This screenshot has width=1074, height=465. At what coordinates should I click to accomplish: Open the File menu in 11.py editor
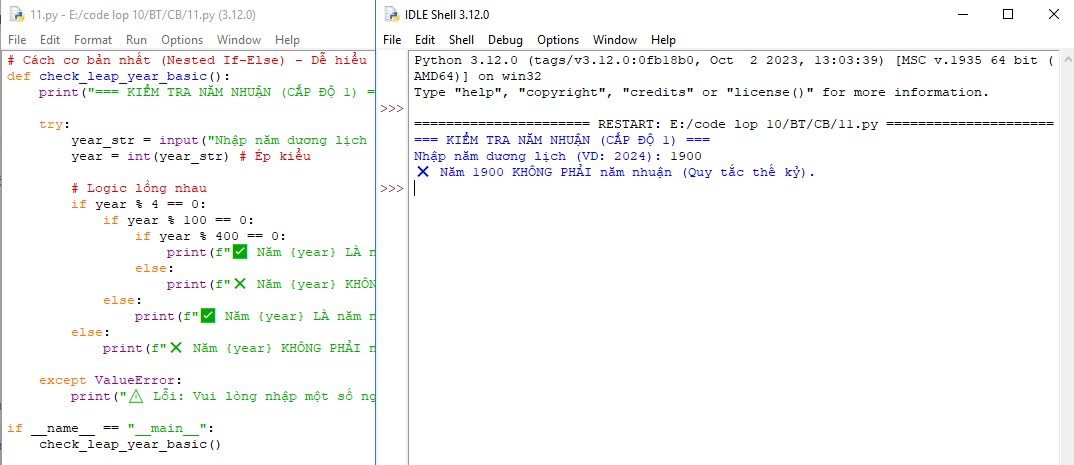click(x=17, y=40)
